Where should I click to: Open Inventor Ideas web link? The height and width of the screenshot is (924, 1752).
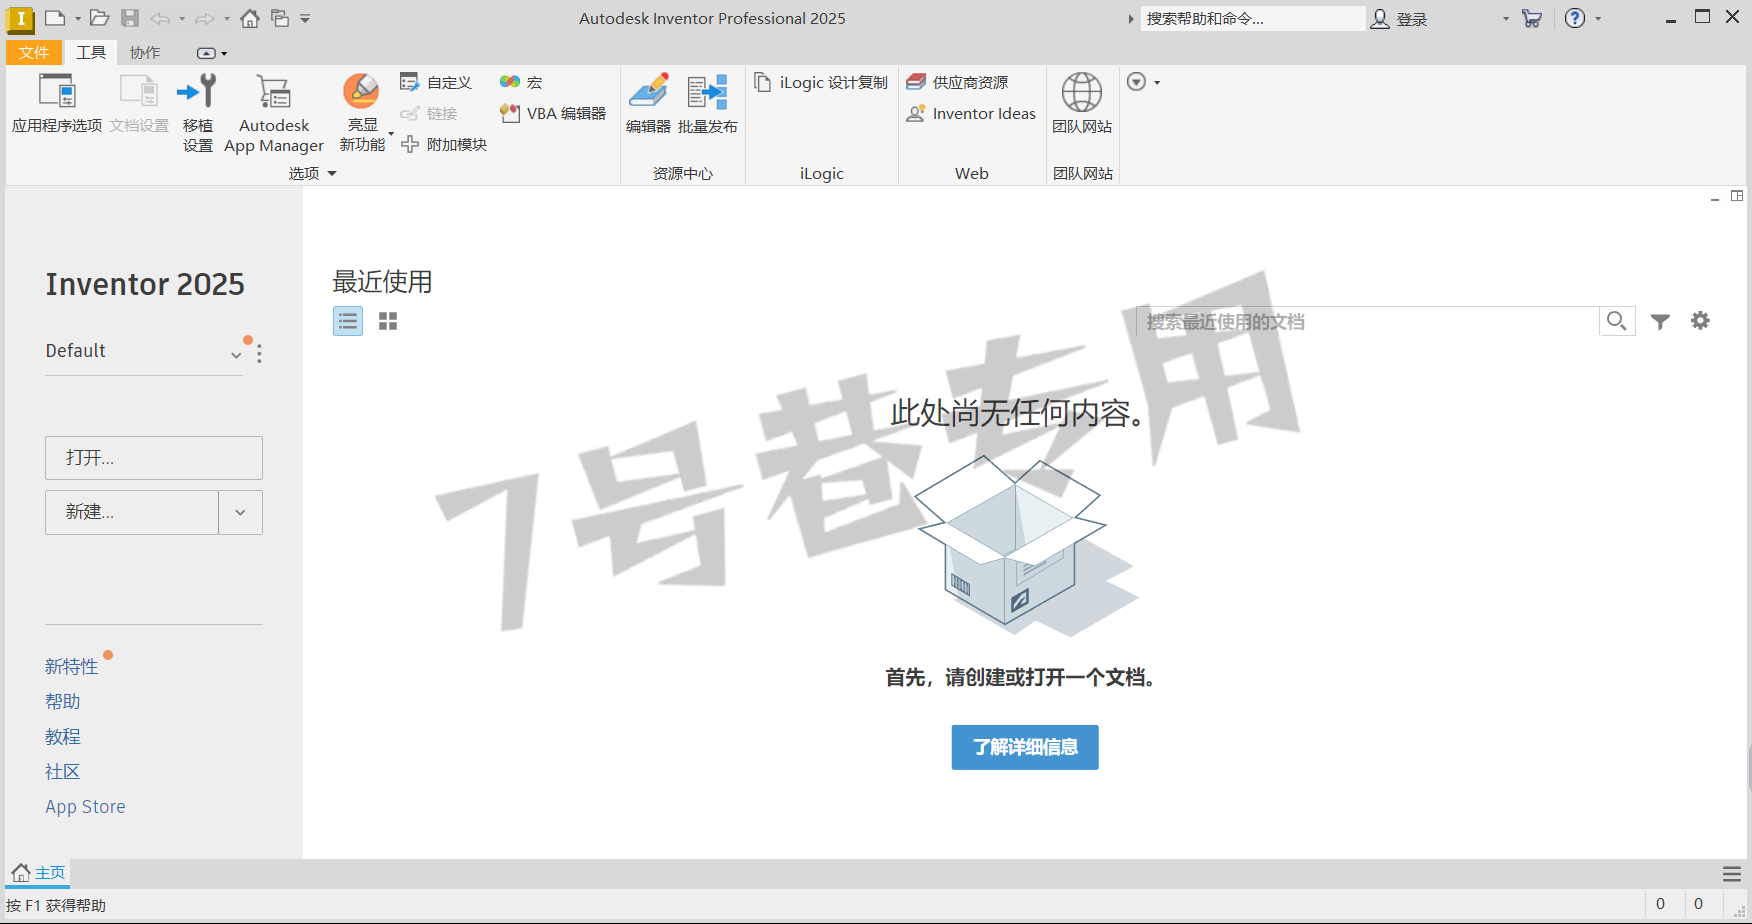click(x=971, y=113)
